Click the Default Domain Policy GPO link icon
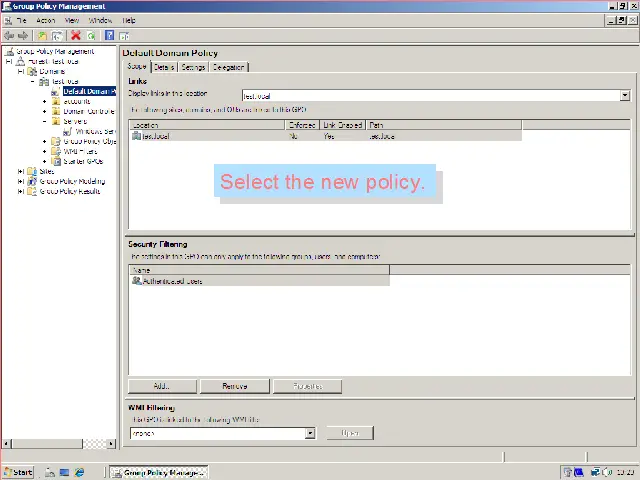 [56, 91]
